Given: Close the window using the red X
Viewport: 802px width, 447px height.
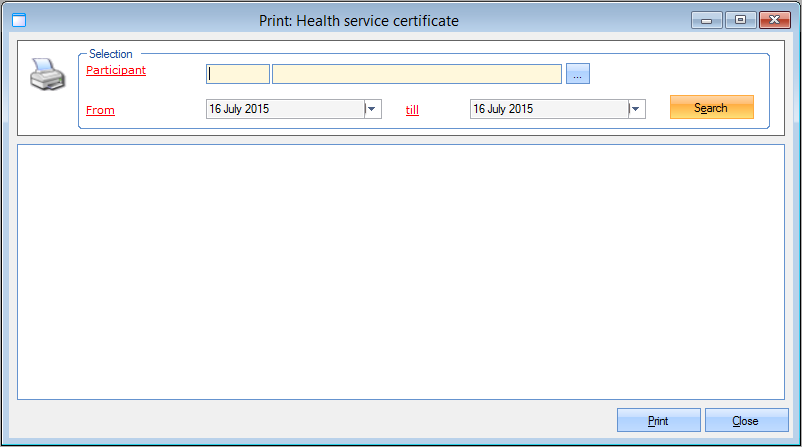Looking at the screenshot, I should point(774,20).
